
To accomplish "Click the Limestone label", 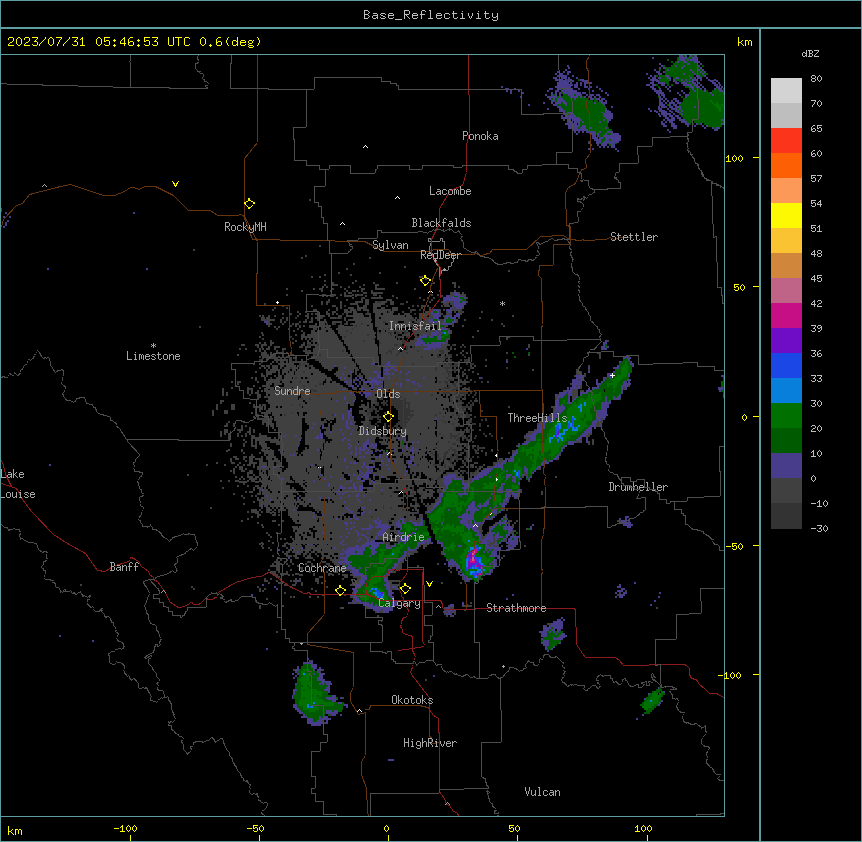I will (153, 356).
